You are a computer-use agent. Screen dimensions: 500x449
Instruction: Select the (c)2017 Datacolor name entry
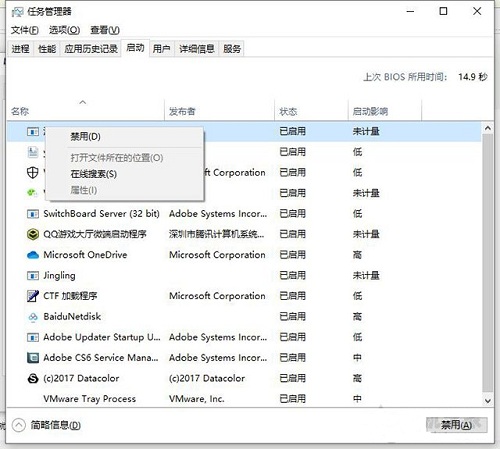pyautogui.click(x=81, y=378)
